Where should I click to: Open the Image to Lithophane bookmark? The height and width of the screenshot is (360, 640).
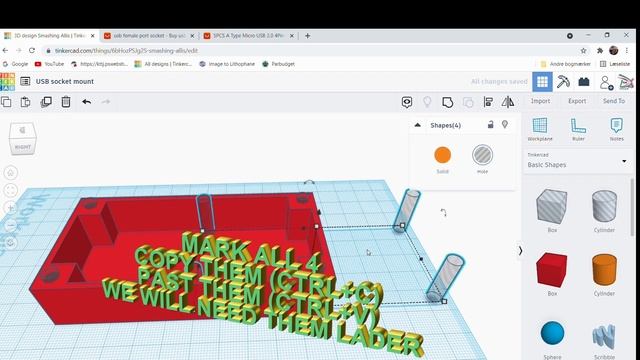pos(227,64)
